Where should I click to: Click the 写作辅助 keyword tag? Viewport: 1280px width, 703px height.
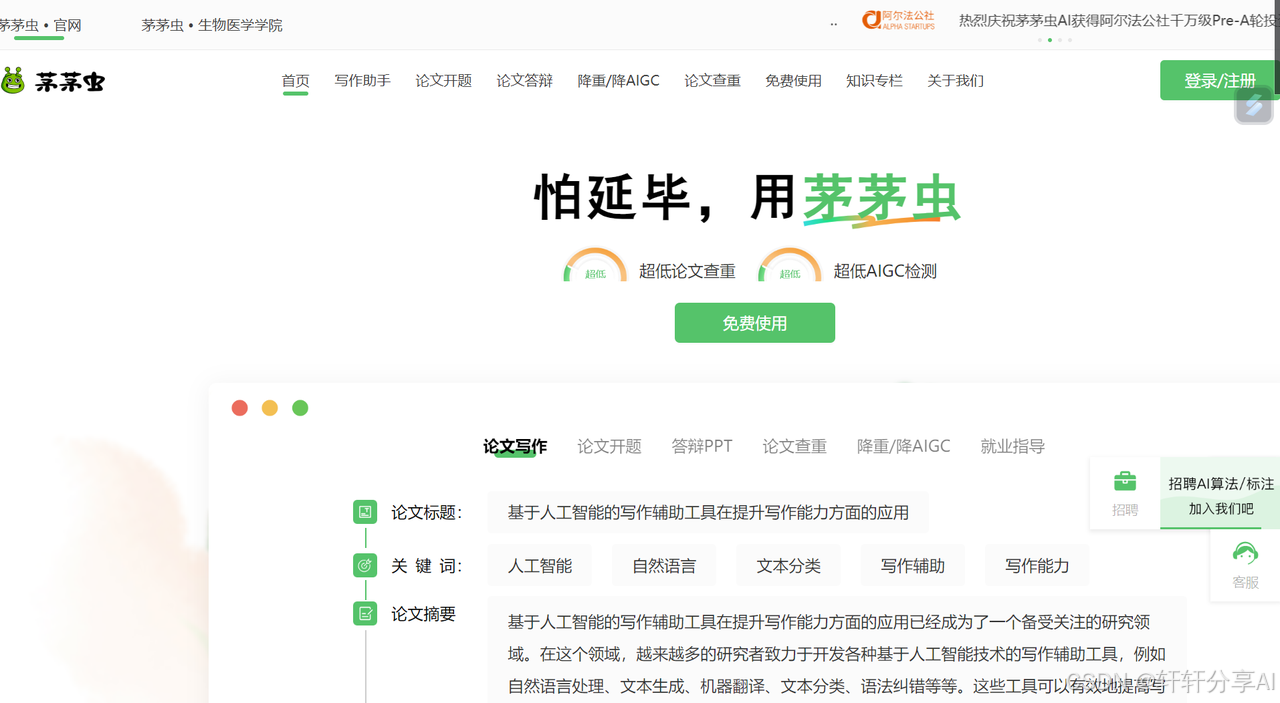912,565
